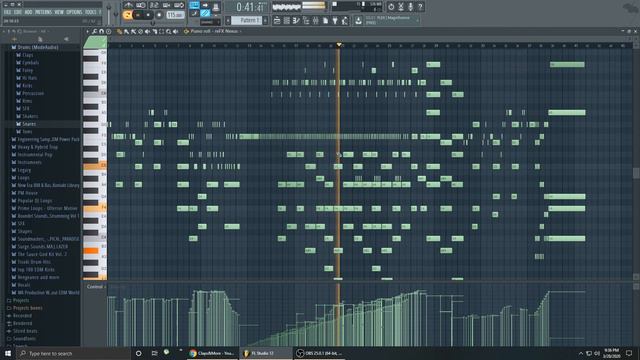
Task: Select the Cymbals folder in browser
Action: pyautogui.click(x=30, y=63)
